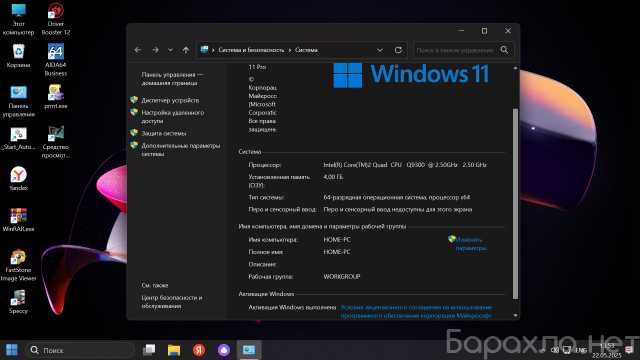Image resolution: width=640 pixels, height=360 pixels.
Task: Open Security and Maintenance center link
Action: [x=171, y=302]
